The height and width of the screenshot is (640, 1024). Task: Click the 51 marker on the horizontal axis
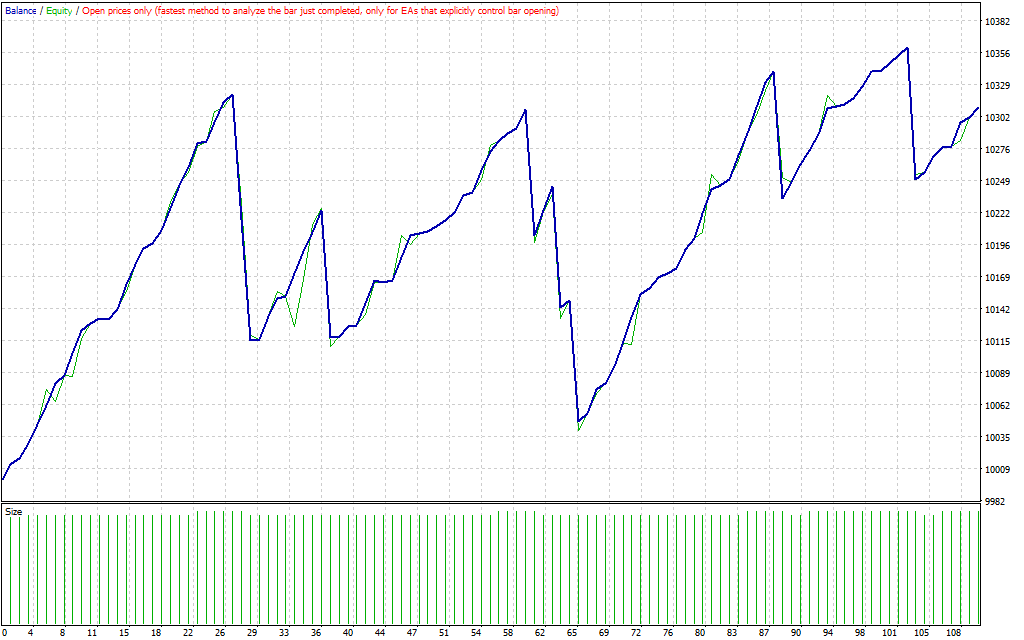[444, 633]
